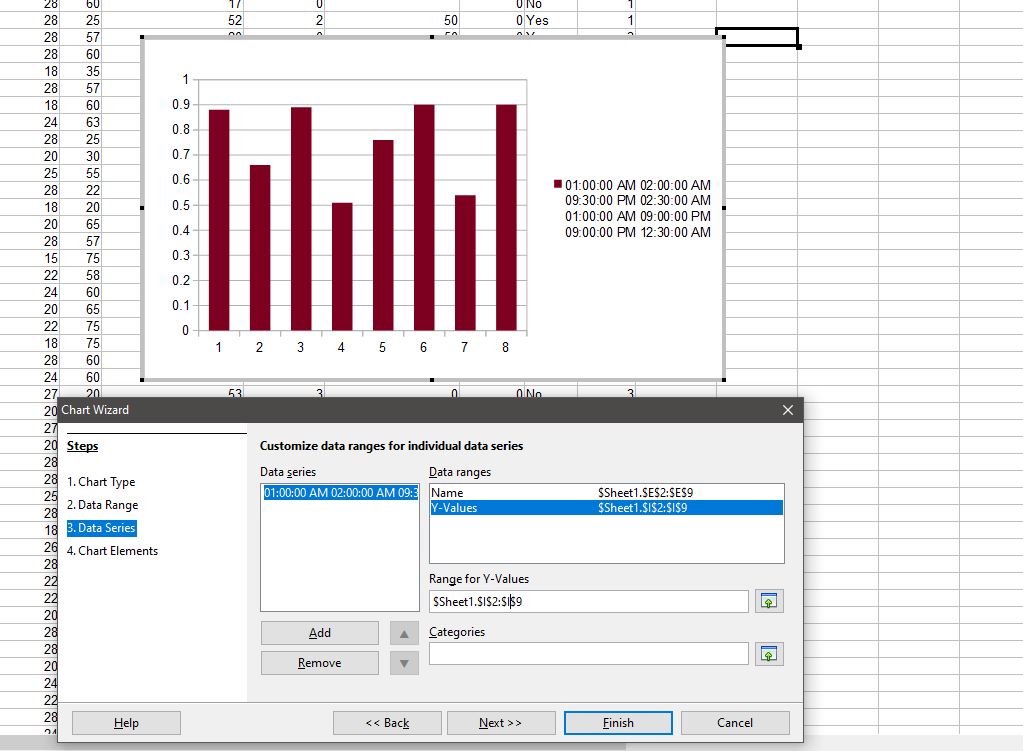Click the dark red legend color swatch
The width and height of the screenshot is (1023, 751).
coord(558,185)
